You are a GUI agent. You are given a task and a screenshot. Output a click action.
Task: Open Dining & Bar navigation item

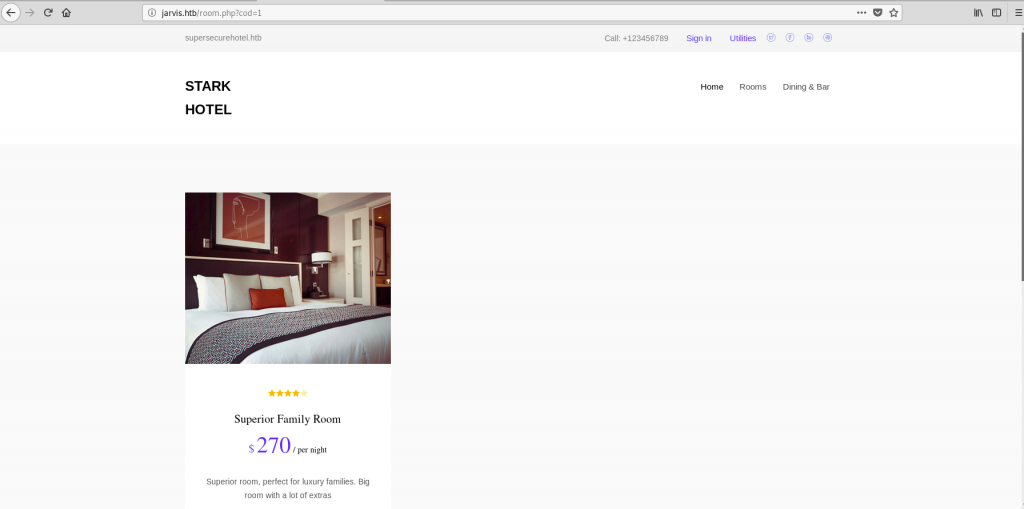pos(806,87)
